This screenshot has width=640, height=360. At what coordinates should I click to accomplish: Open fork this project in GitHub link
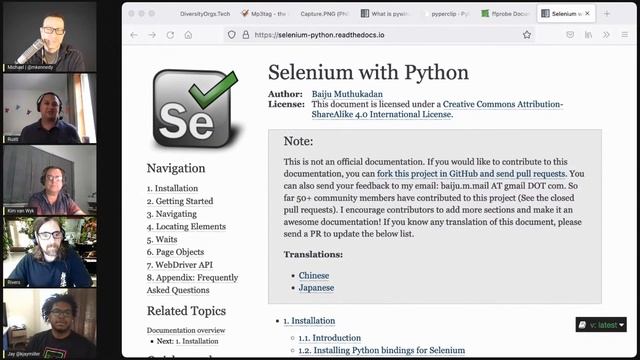pyautogui.click(x=471, y=173)
